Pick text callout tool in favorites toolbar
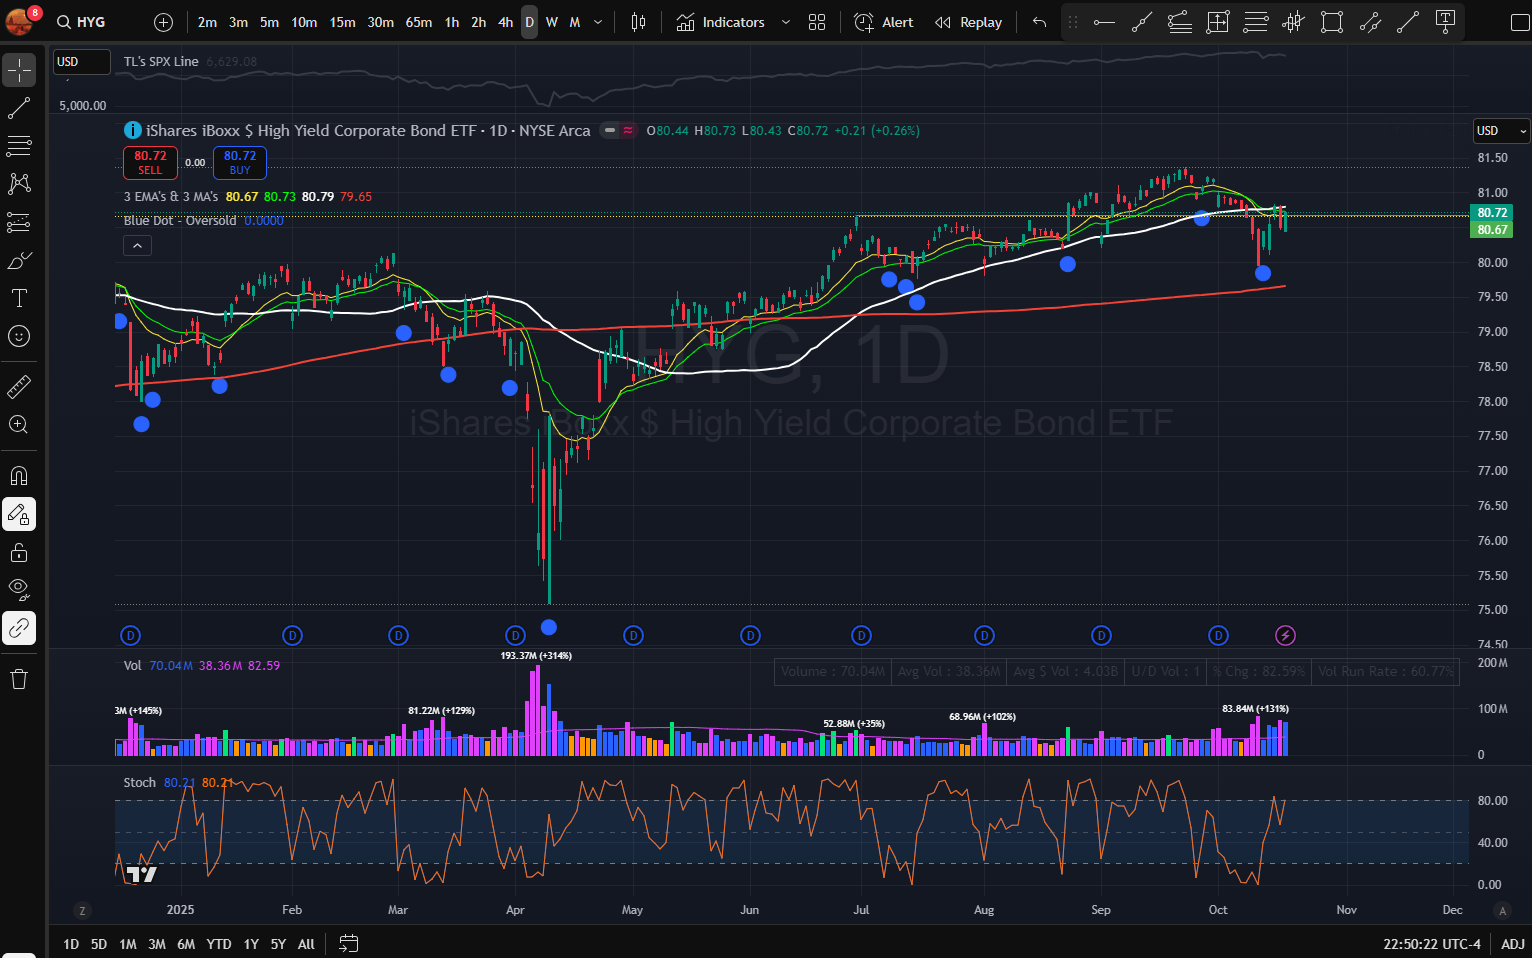Screen dimensions: 1532x958 pyautogui.click(x=1445, y=22)
